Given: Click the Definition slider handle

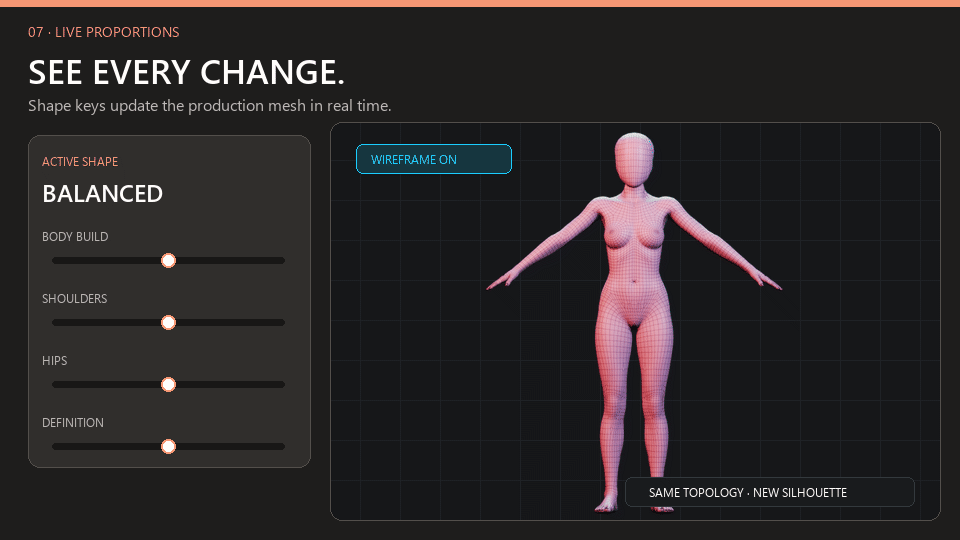Looking at the screenshot, I should [168, 447].
